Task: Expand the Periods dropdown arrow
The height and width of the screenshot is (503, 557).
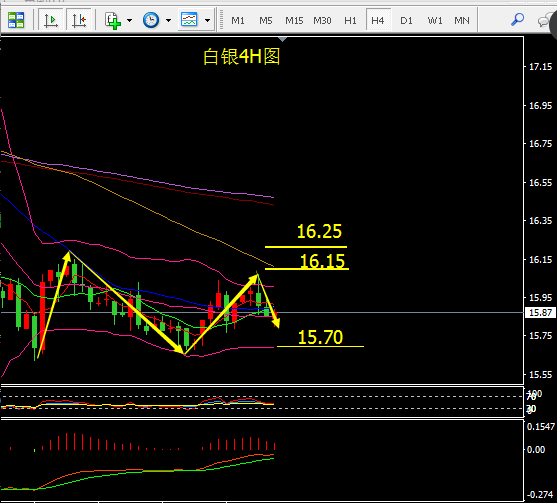Action: click(x=168, y=20)
